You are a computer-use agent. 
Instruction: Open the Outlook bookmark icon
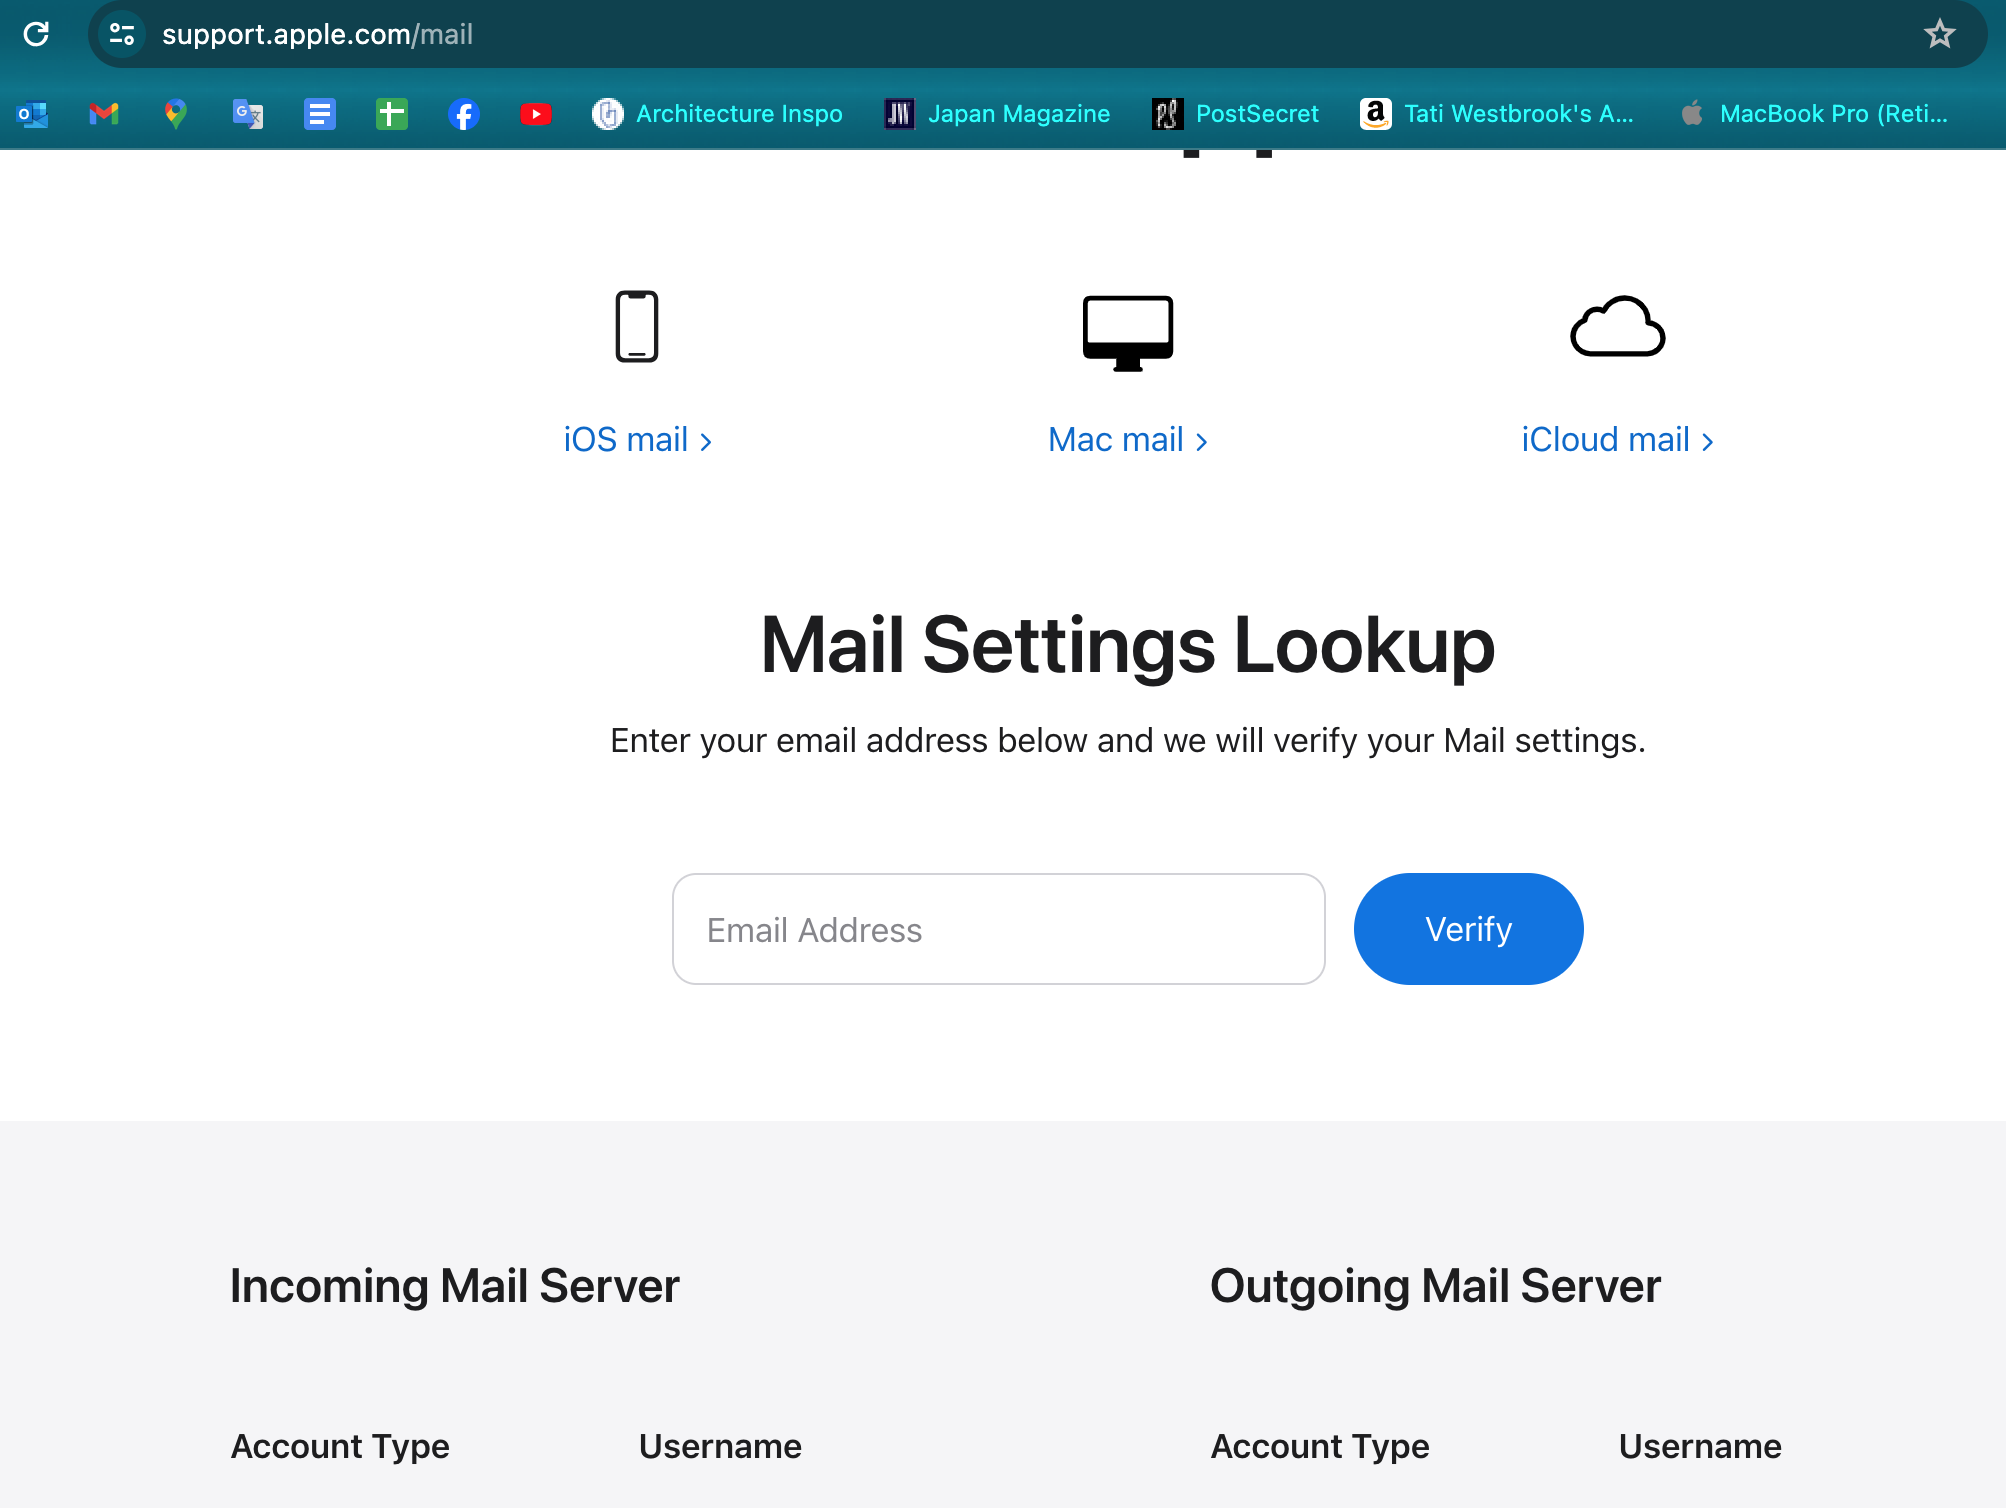coord(32,114)
